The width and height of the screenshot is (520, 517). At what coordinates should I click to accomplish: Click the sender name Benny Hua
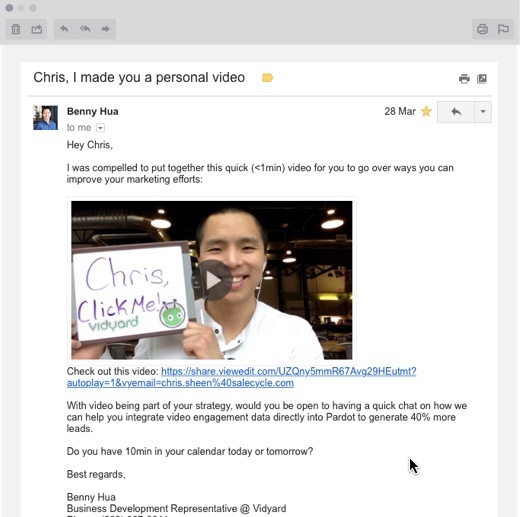pos(93,111)
